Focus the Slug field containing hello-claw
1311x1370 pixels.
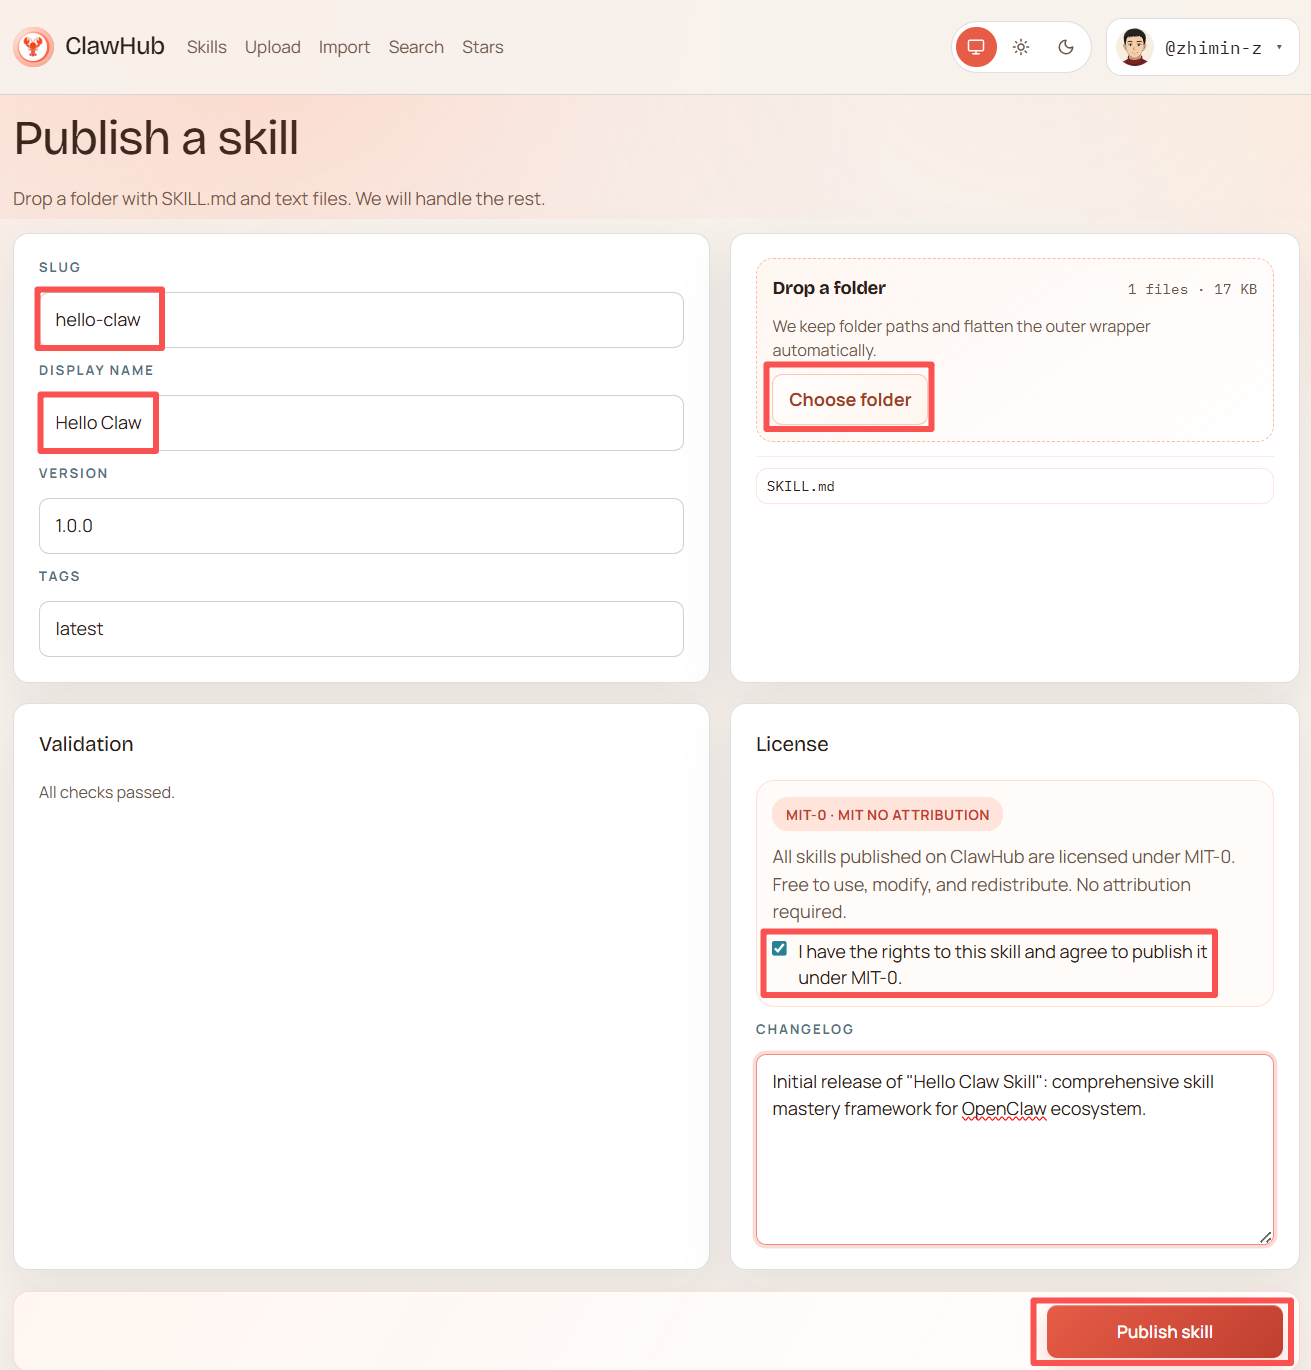[361, 320]
